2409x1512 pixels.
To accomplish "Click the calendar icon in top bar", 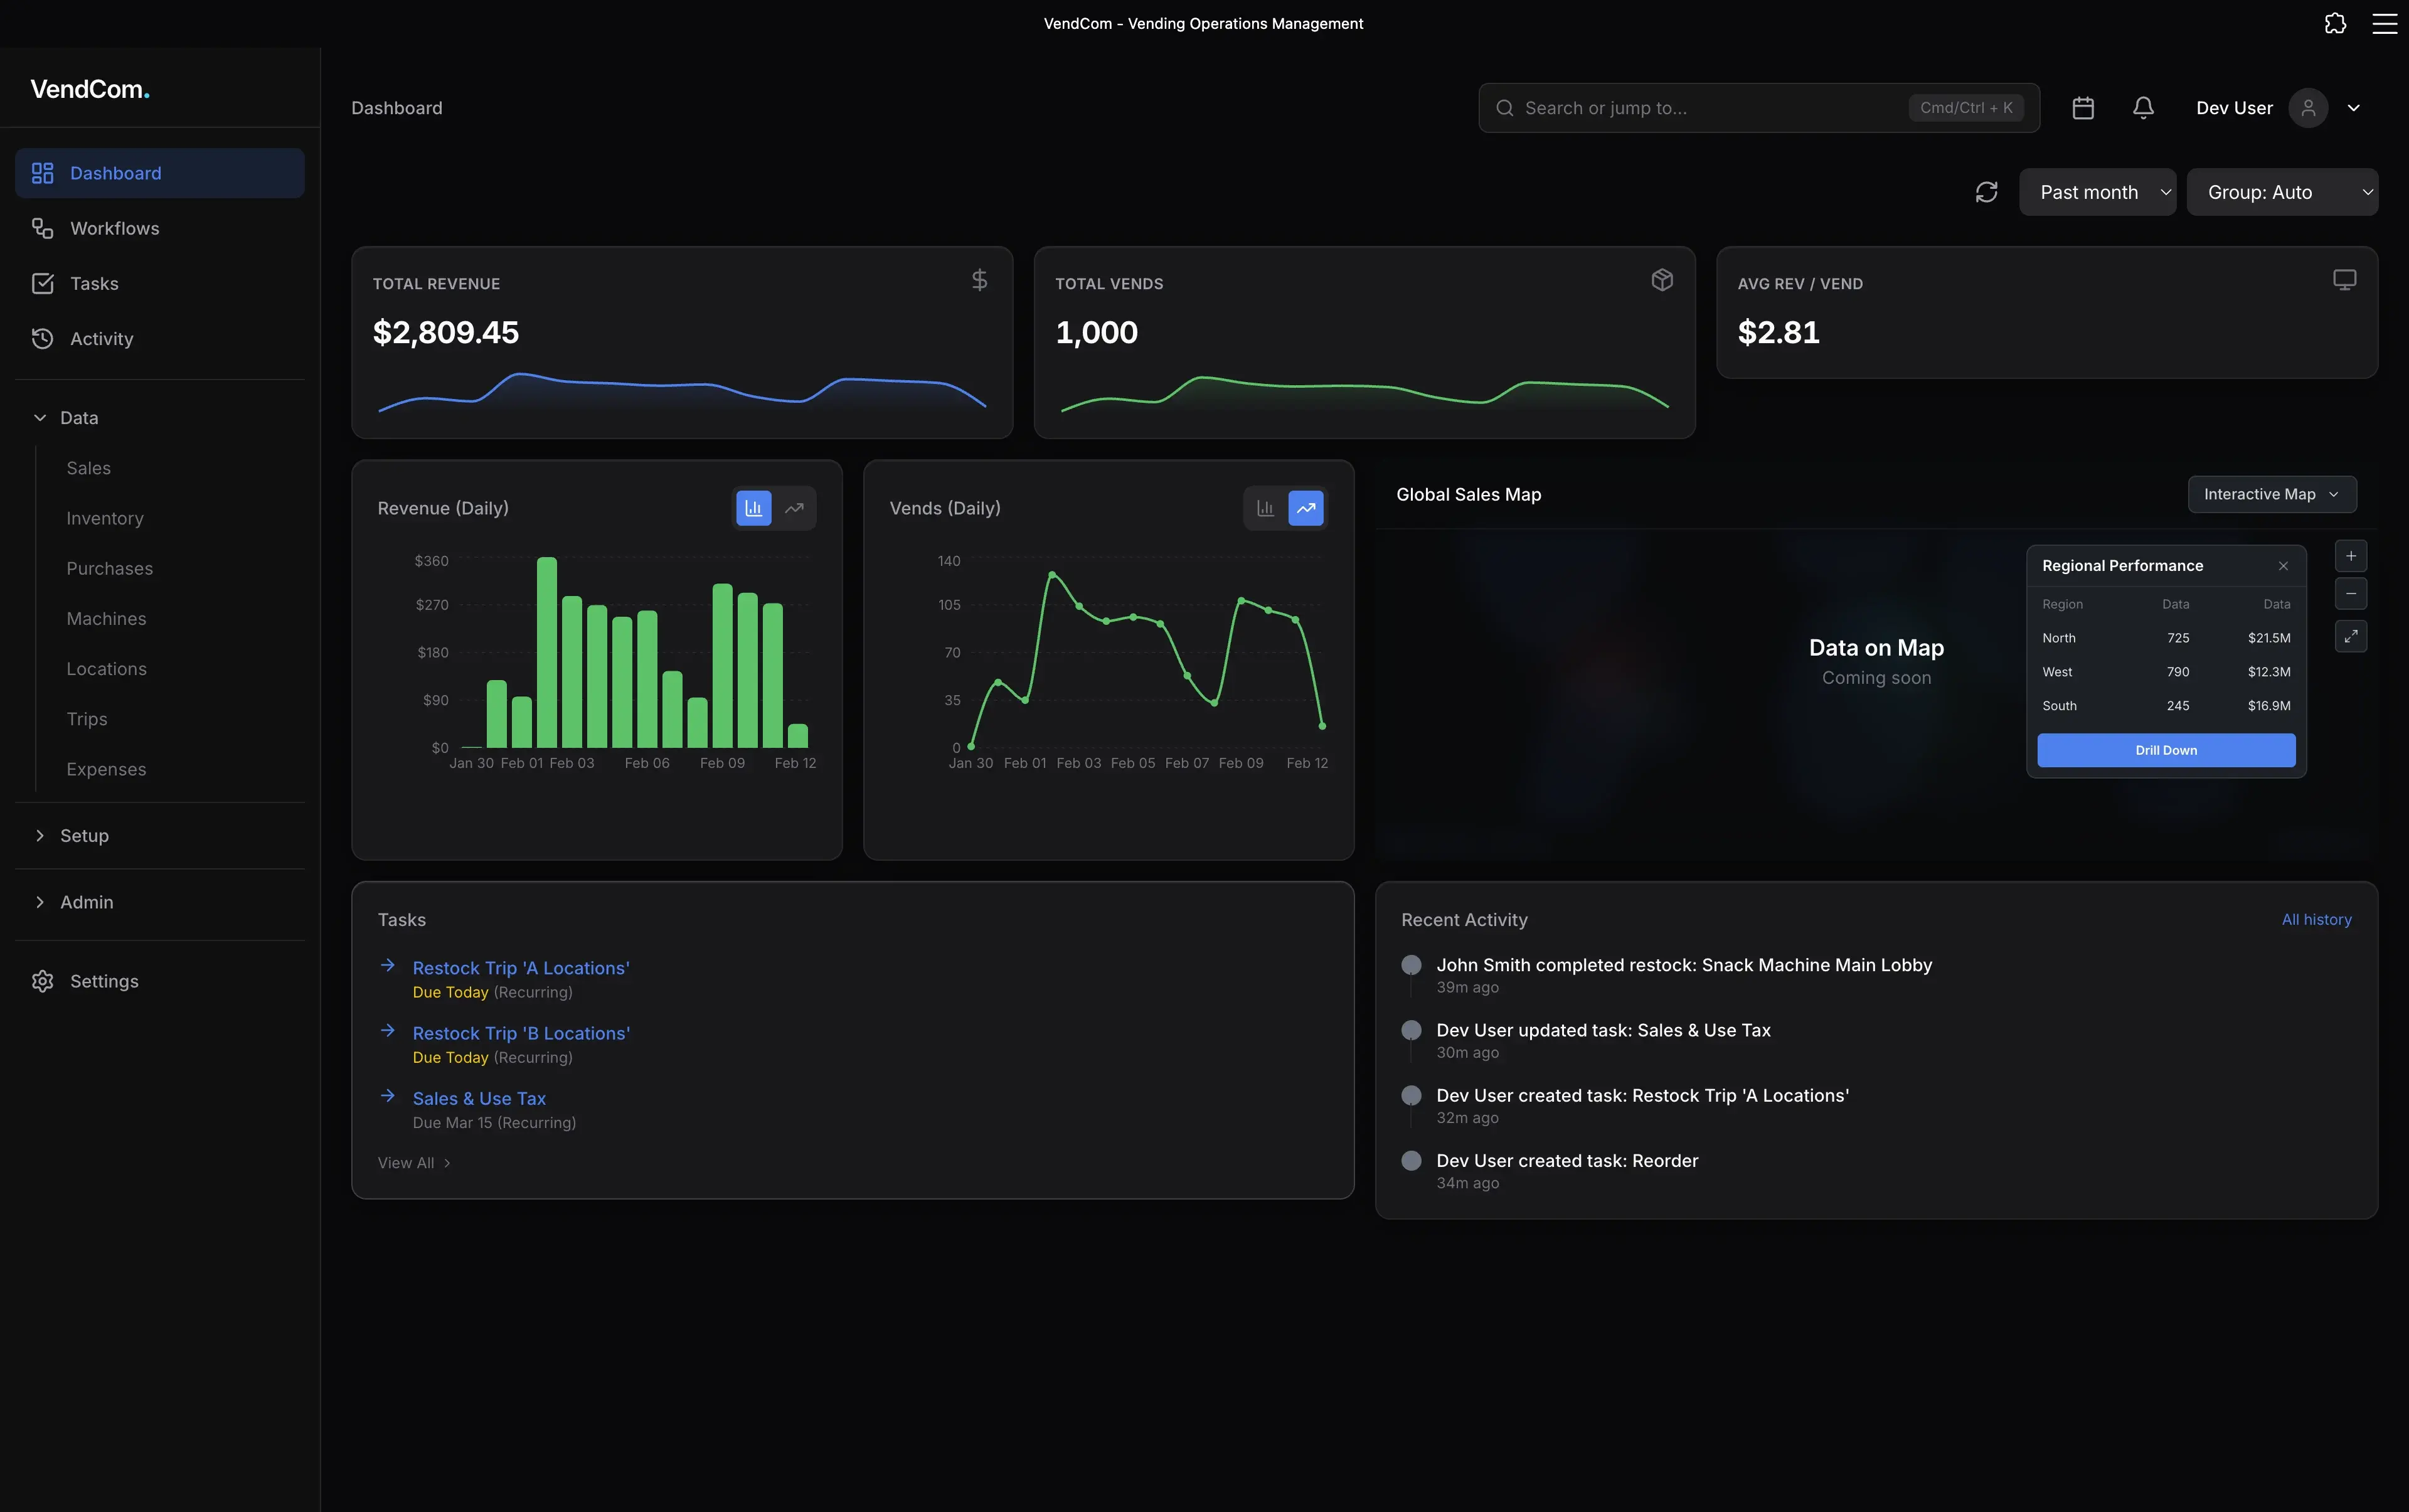I will [2082, 107].
